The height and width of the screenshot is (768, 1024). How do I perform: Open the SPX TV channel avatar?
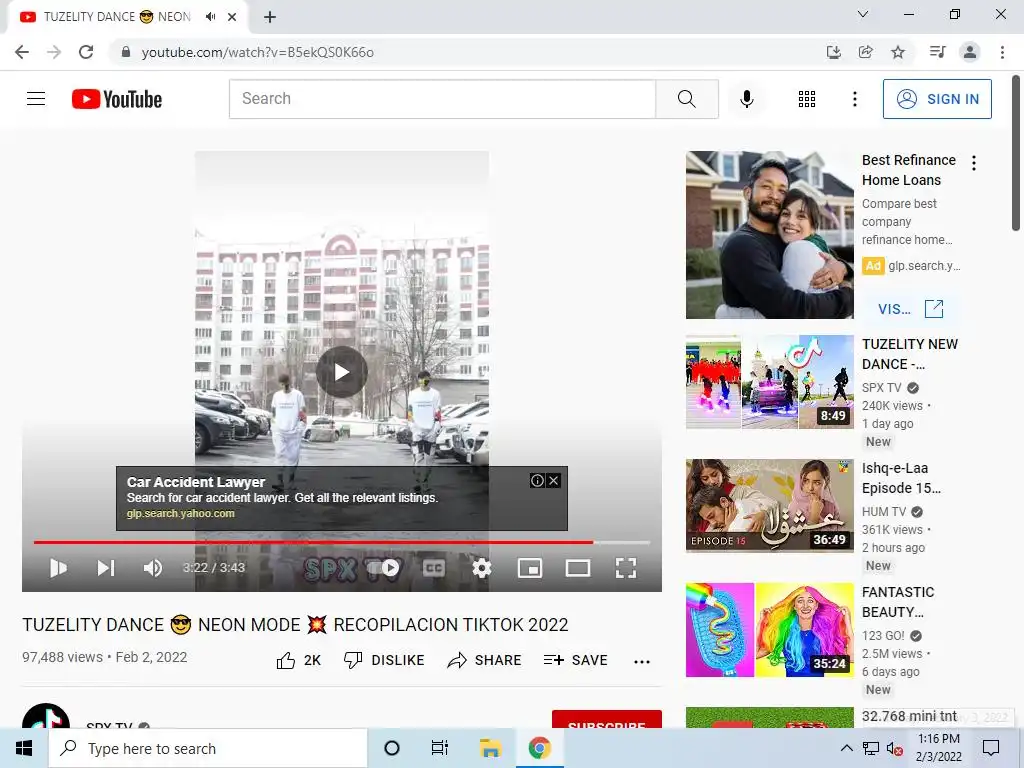(x=46, y=716)
